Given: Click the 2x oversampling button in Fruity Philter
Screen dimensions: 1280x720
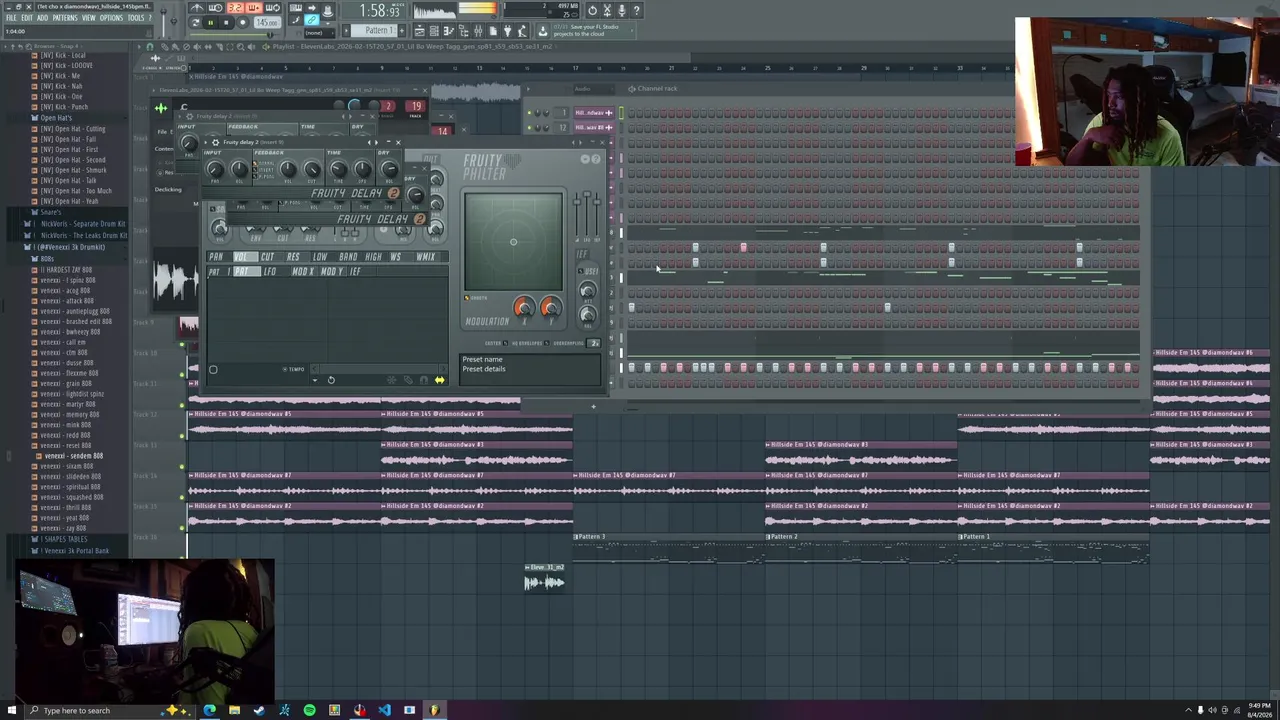Looking at the screenshot, I should click(x=593, y=343).
